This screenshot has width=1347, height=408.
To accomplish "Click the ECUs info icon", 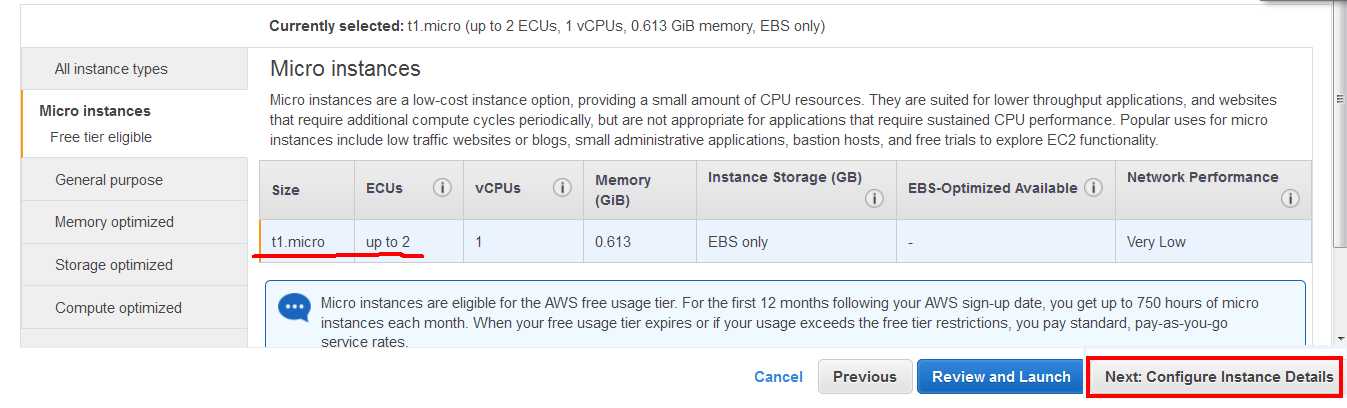I will (x=442, y=188).
